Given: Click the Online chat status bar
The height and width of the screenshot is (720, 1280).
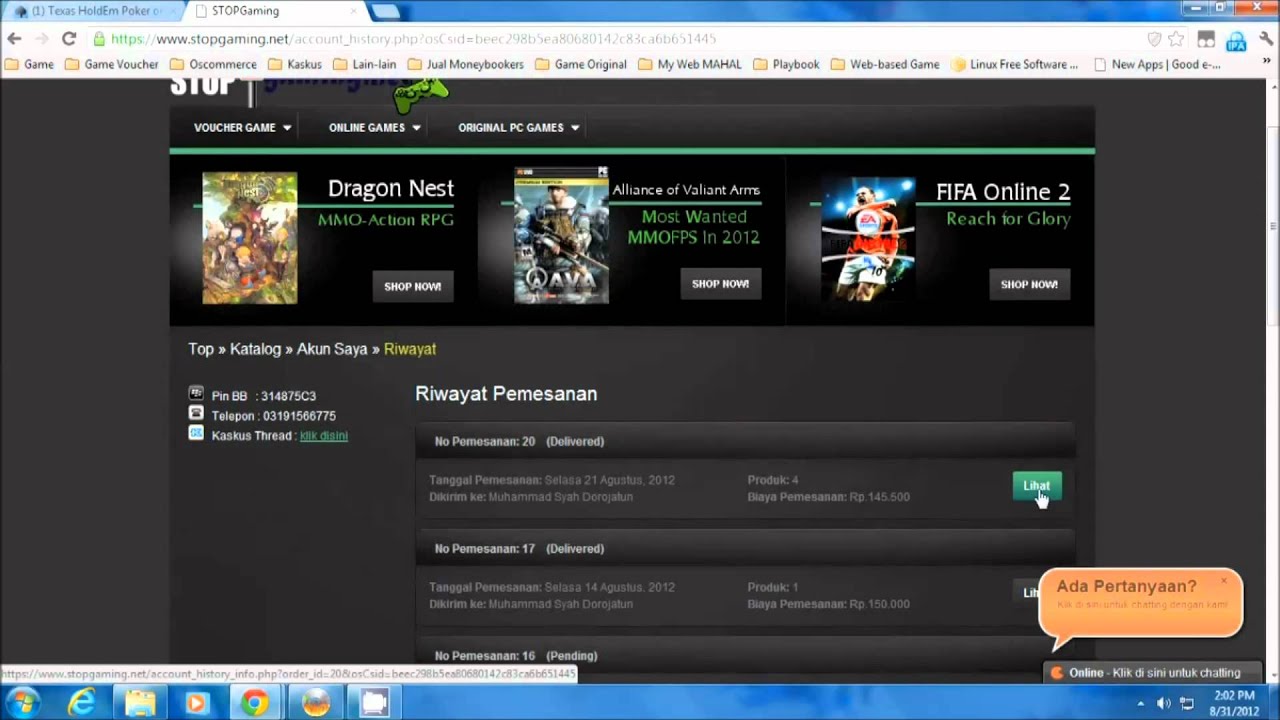Looking at the screenshot, I should point(1154,673).
